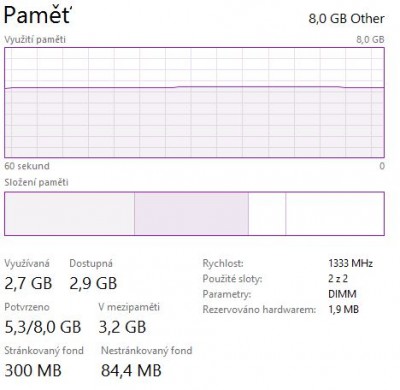Image resolution: width=400 pixels, height=390 pixels.
Task: Click the memory usage graph
Action: [x=194, y=102]
